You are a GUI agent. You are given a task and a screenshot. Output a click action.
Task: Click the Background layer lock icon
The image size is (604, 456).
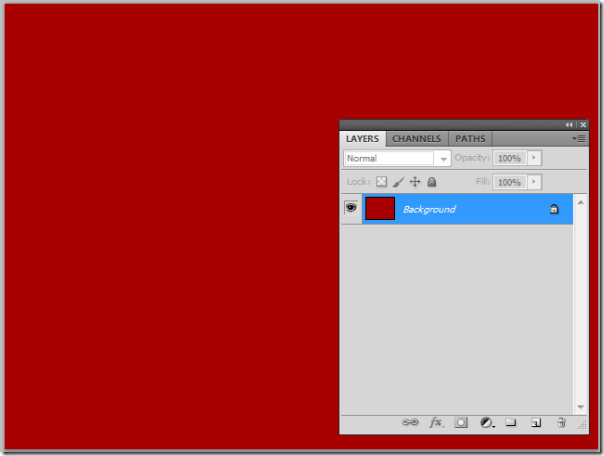pos(554,209)
